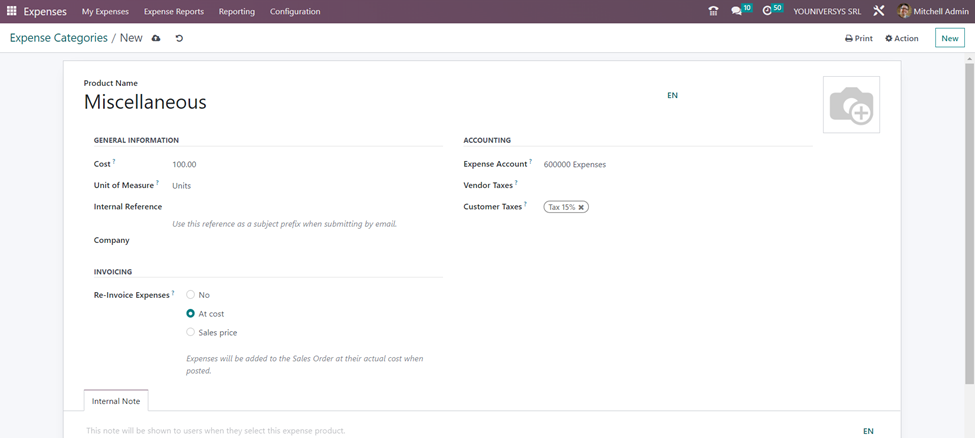The image size is (975, 438).
Task: Select the At cost radio button
Action: [x=191, y=314]
